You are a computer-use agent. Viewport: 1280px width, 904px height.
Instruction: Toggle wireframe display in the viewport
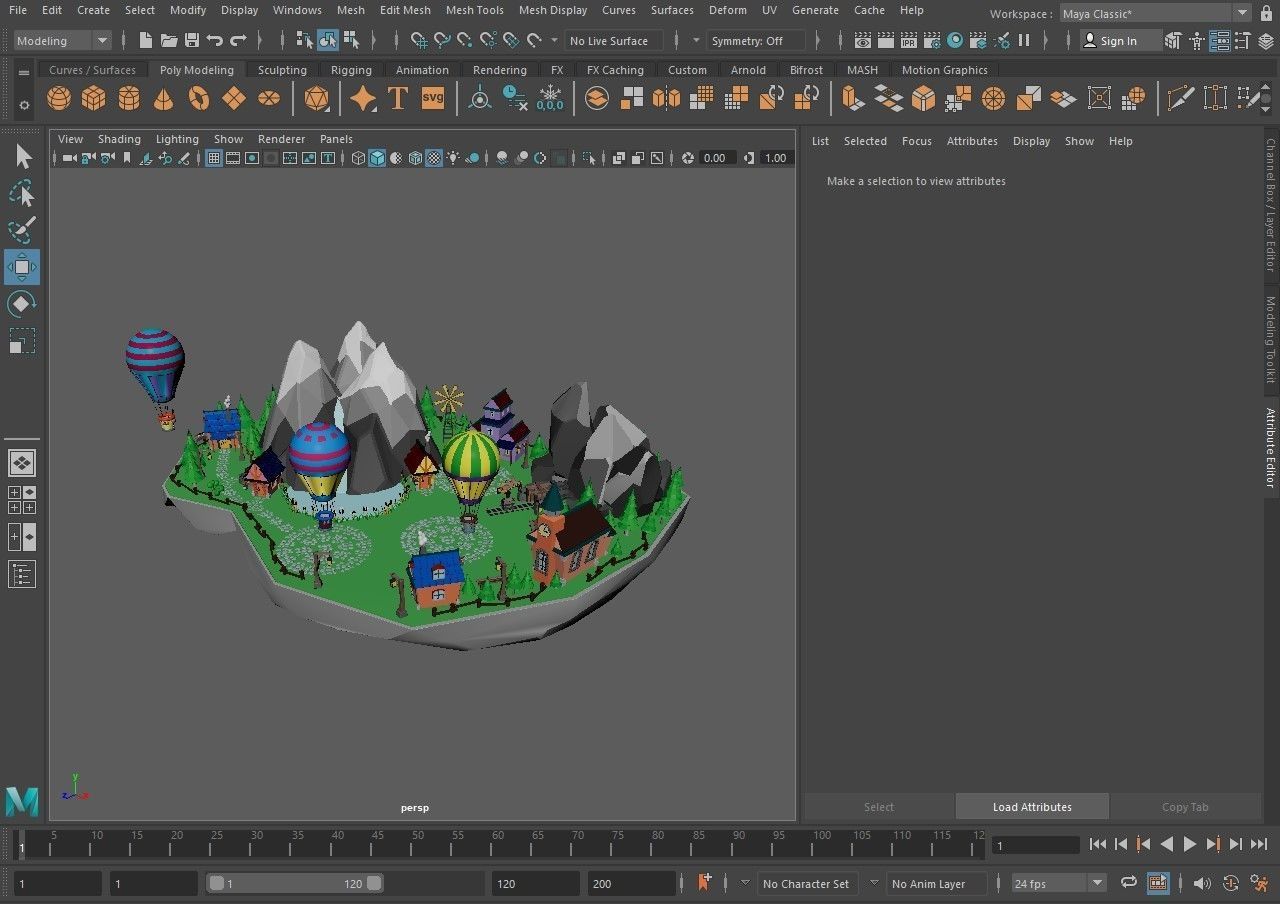coord(358,158)
